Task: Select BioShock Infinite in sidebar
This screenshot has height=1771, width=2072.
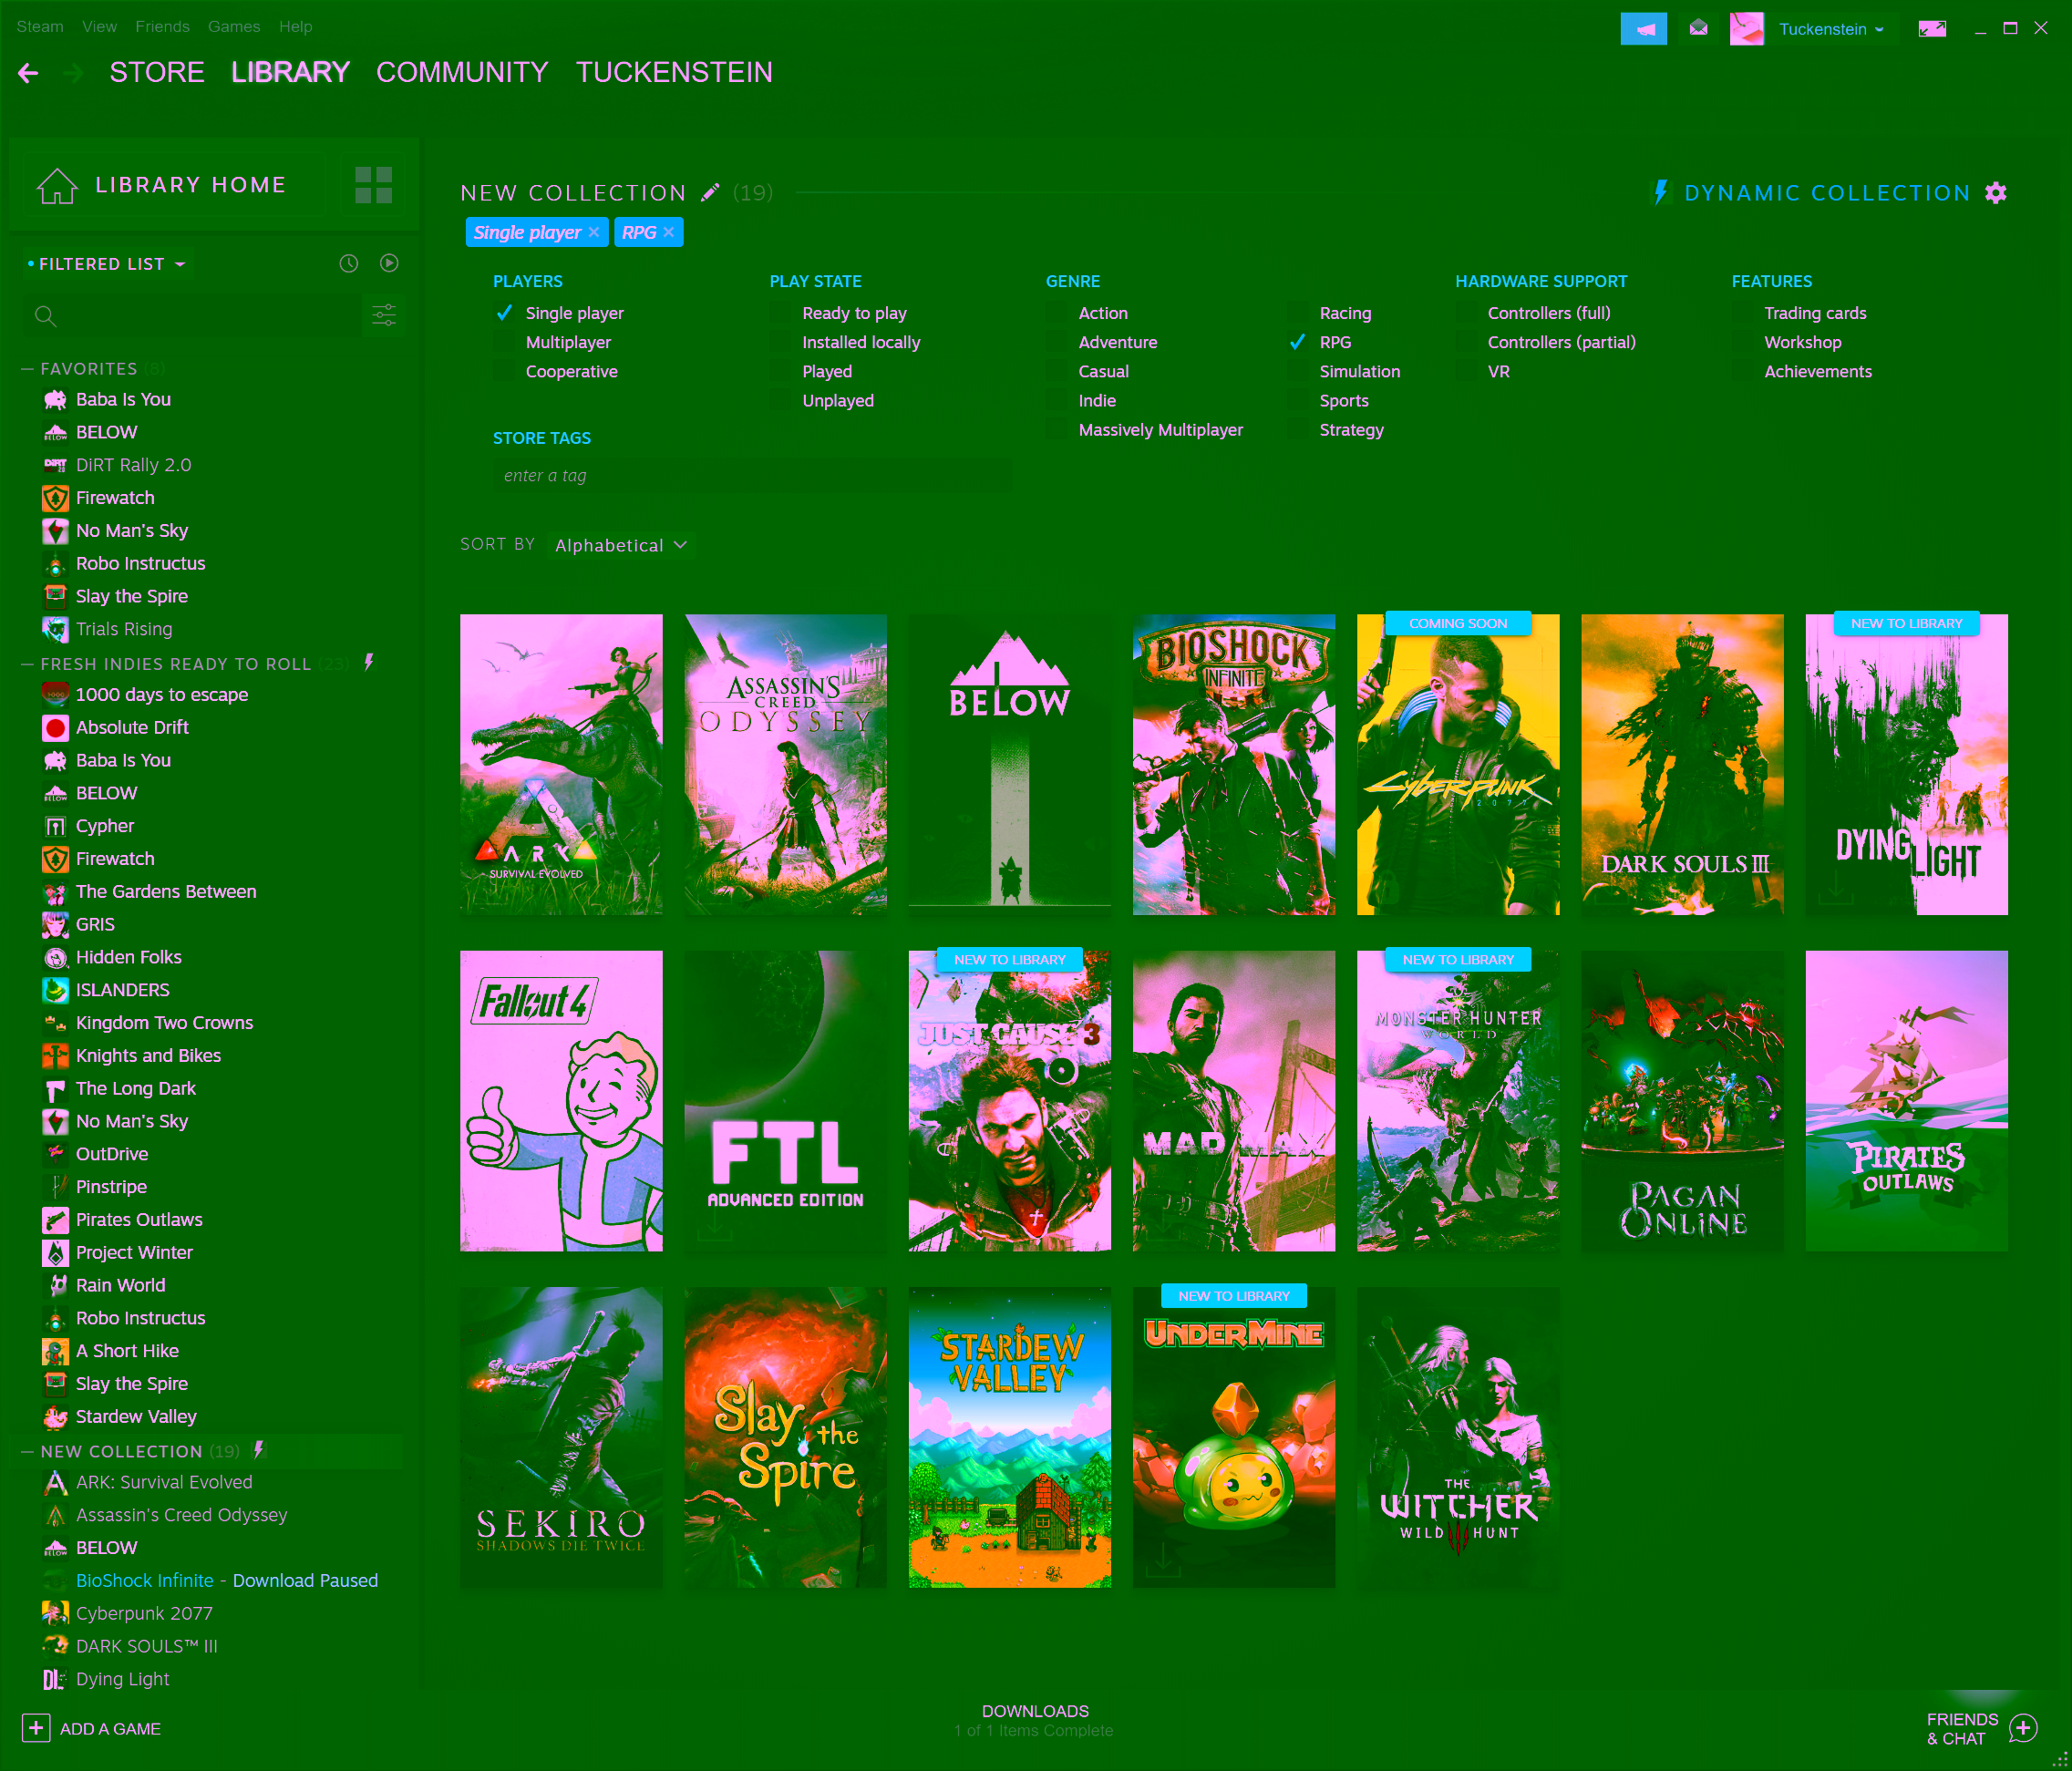Action: point(145,1580)
